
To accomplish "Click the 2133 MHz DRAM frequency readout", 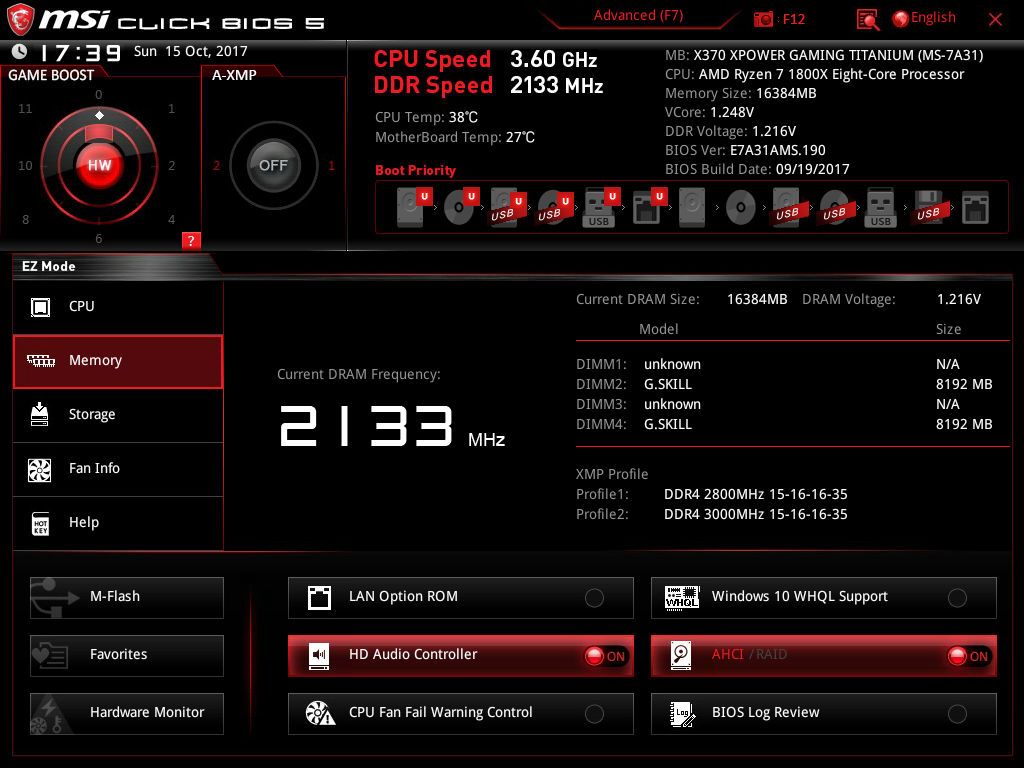I will tap(392, 426).
